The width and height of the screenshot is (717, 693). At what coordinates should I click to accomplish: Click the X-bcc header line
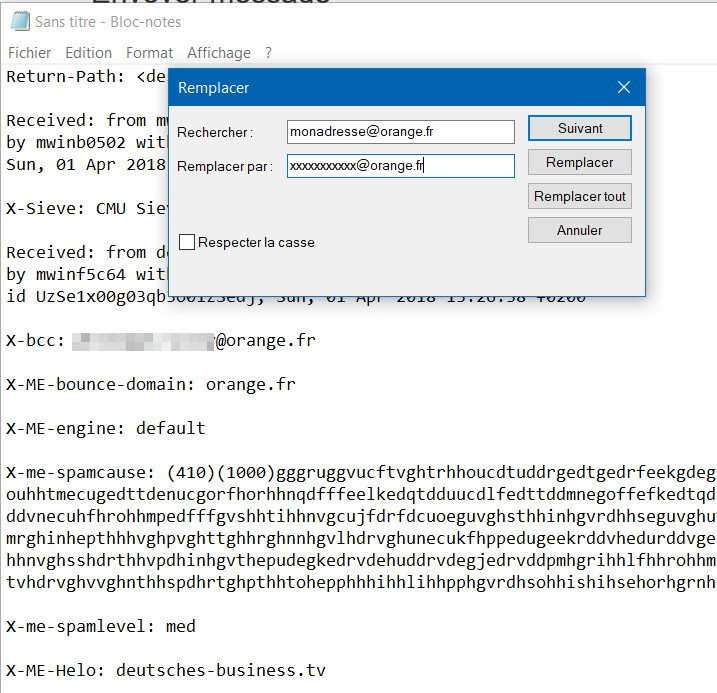(161, 341)
